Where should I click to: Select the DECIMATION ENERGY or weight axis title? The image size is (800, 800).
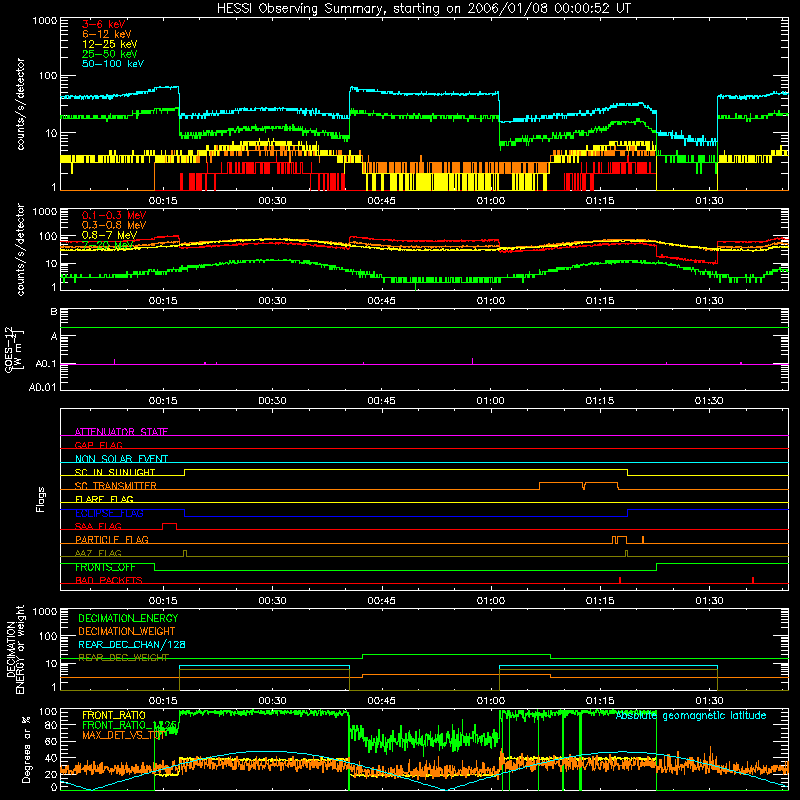tap(15, 649)
